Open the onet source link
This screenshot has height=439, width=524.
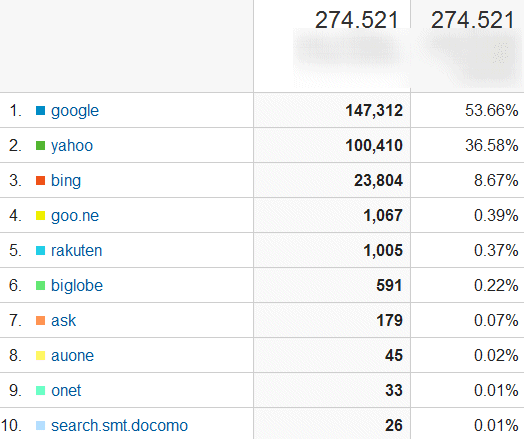(x=66, y=391)
